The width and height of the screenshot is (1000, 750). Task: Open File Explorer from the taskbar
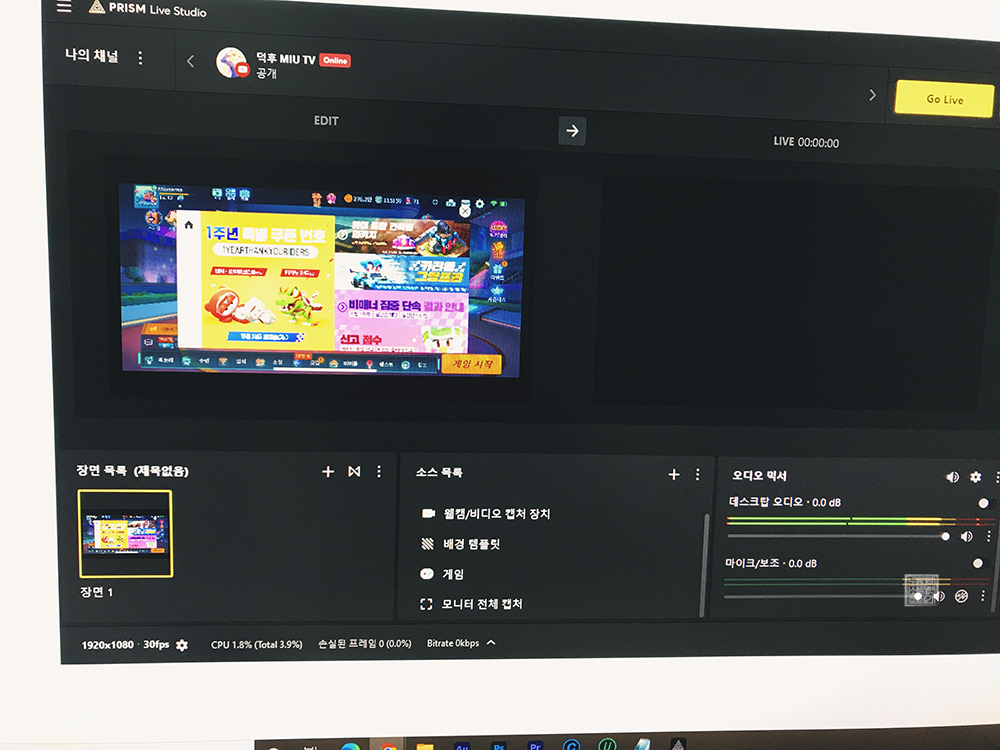tap(425, 745)
